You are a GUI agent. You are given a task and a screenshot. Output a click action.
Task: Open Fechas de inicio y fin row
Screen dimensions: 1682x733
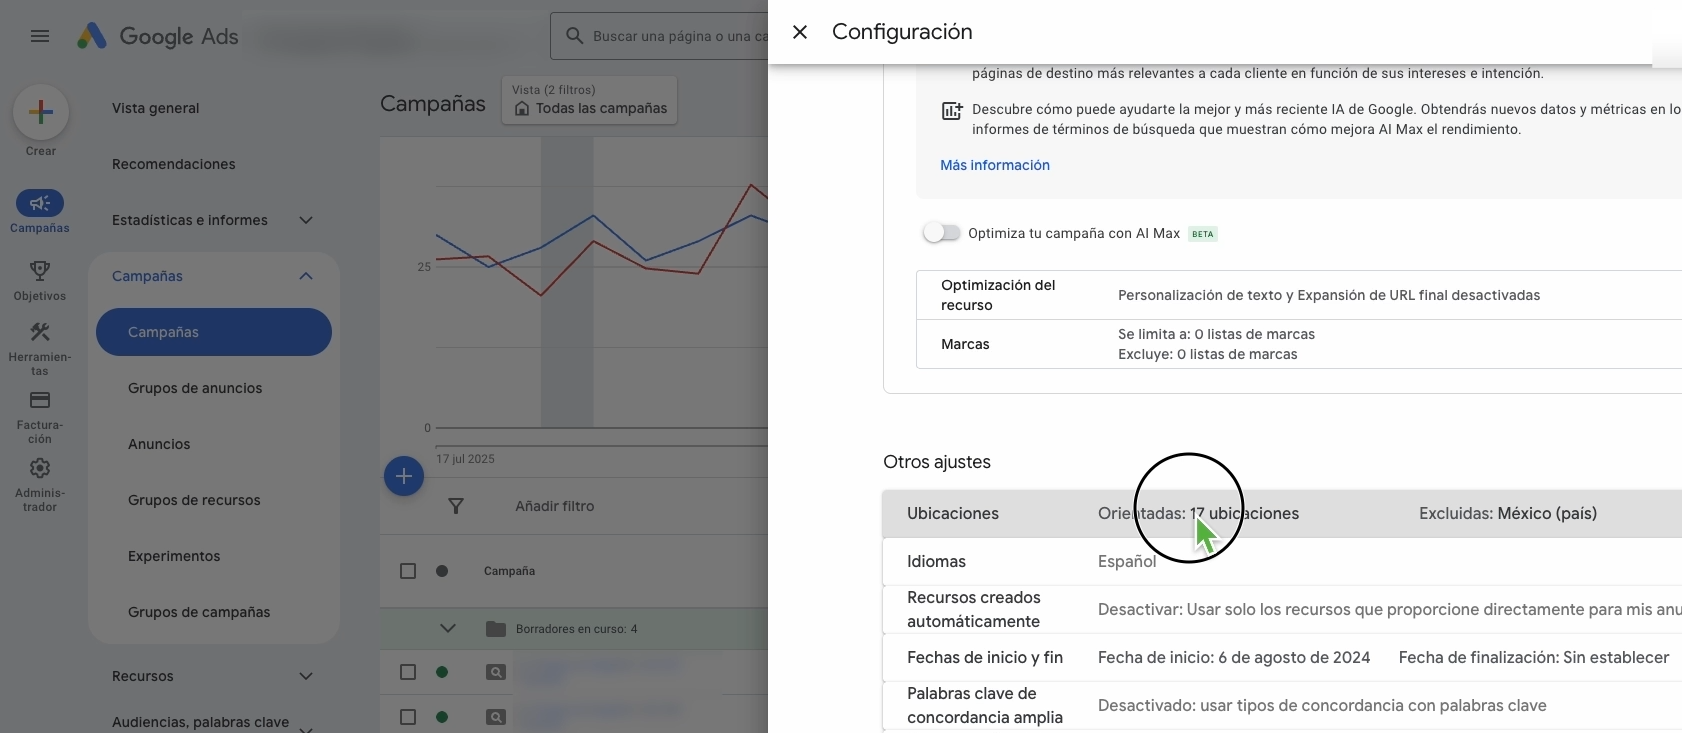[x=1282, y=658]
